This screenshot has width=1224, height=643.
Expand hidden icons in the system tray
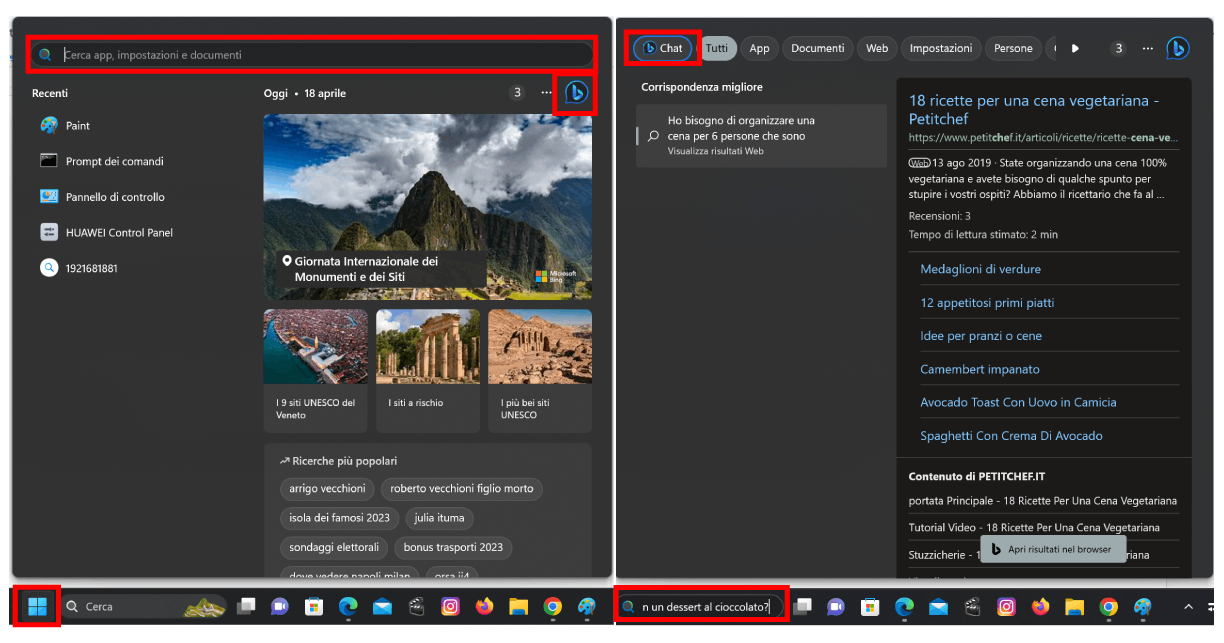(x=1188, y=606)
